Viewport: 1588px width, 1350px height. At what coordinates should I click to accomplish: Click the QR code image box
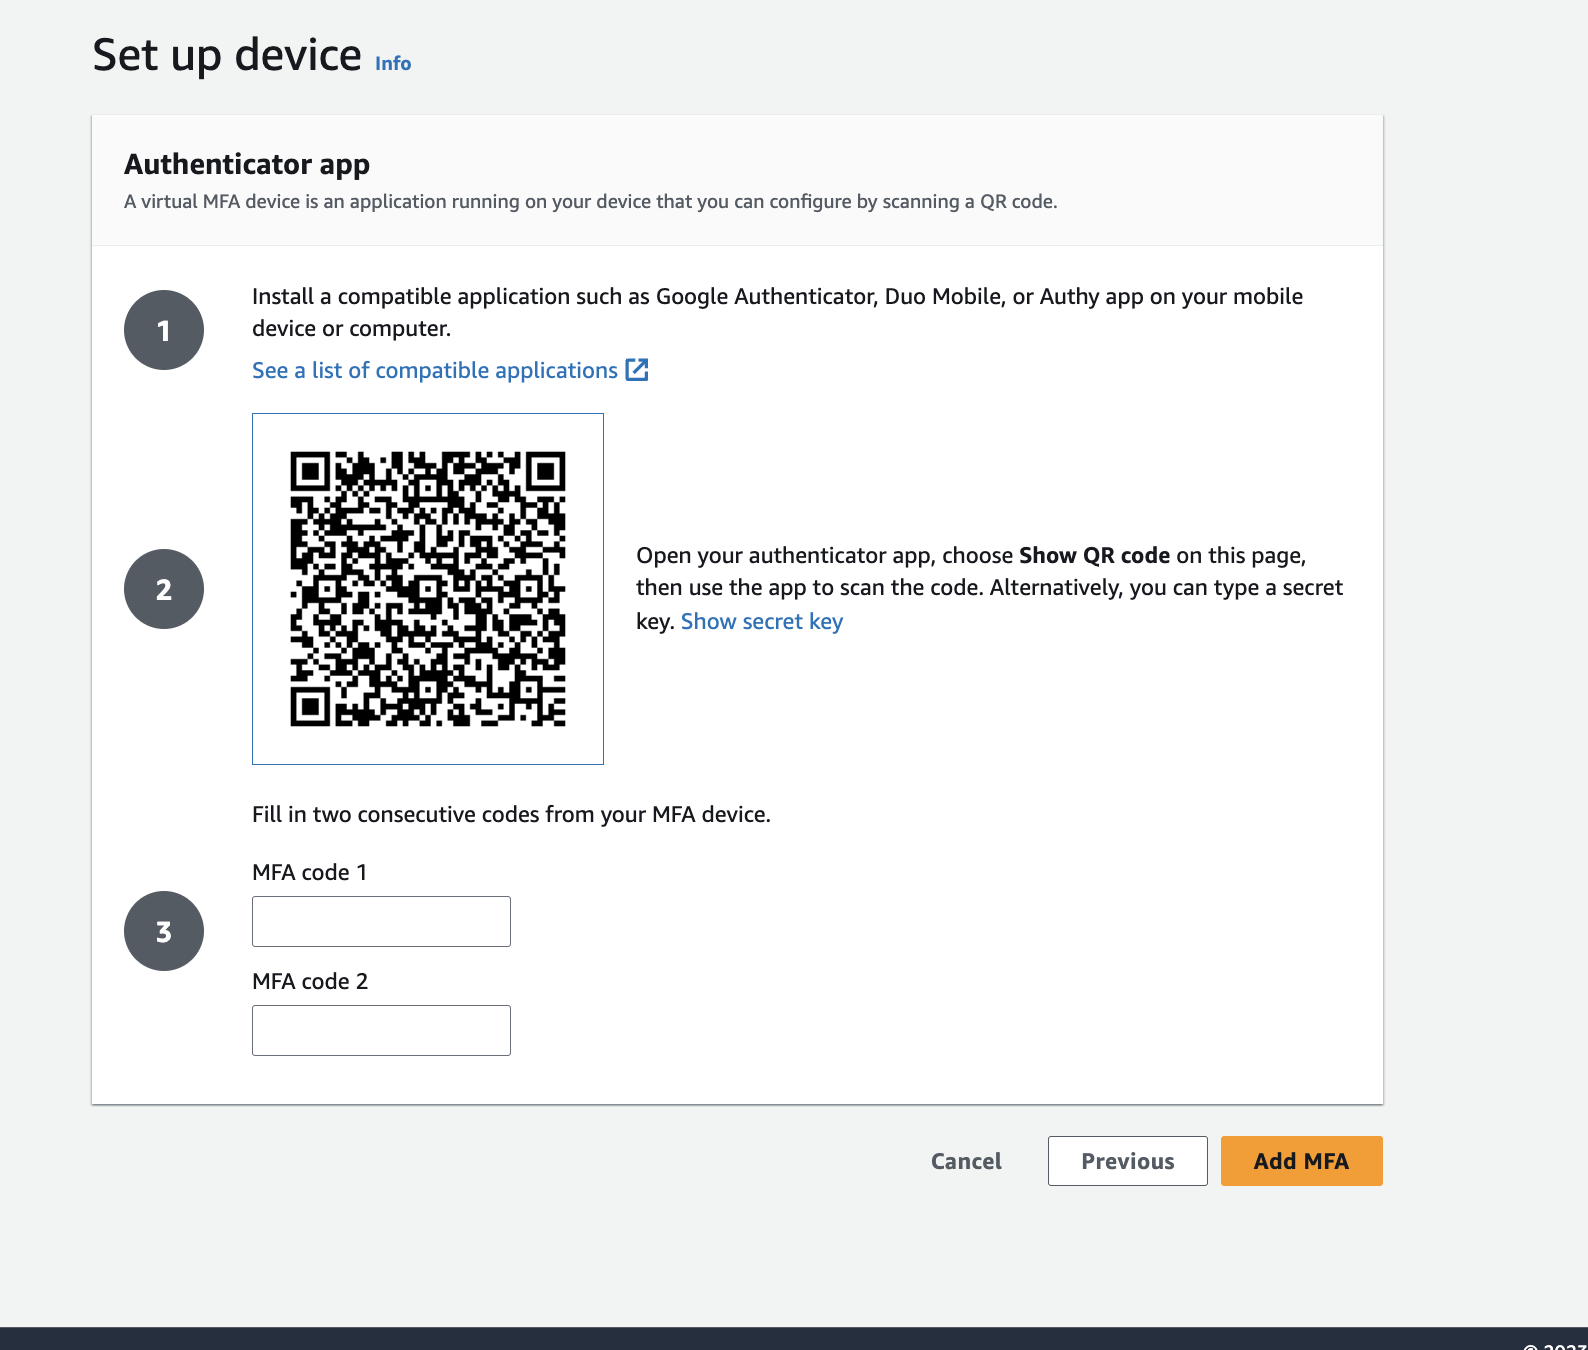click(428, 589)
